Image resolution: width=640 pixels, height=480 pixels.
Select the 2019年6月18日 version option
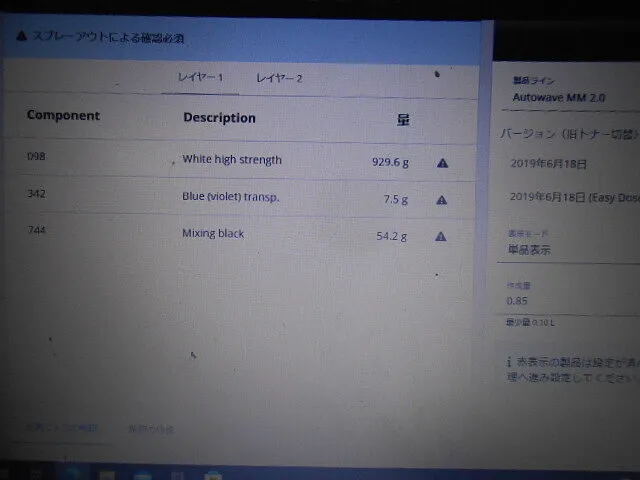click(x=549, y=164)
